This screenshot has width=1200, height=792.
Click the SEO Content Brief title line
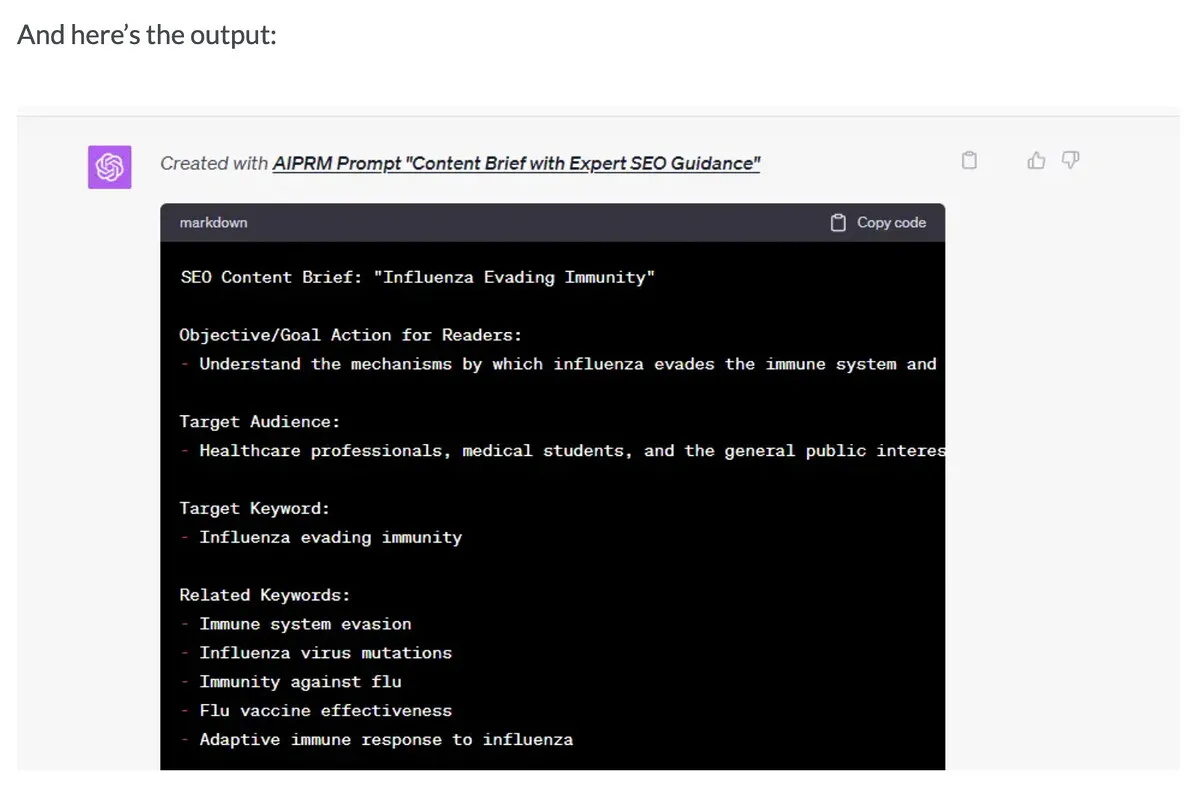click(x=417, y=277)
